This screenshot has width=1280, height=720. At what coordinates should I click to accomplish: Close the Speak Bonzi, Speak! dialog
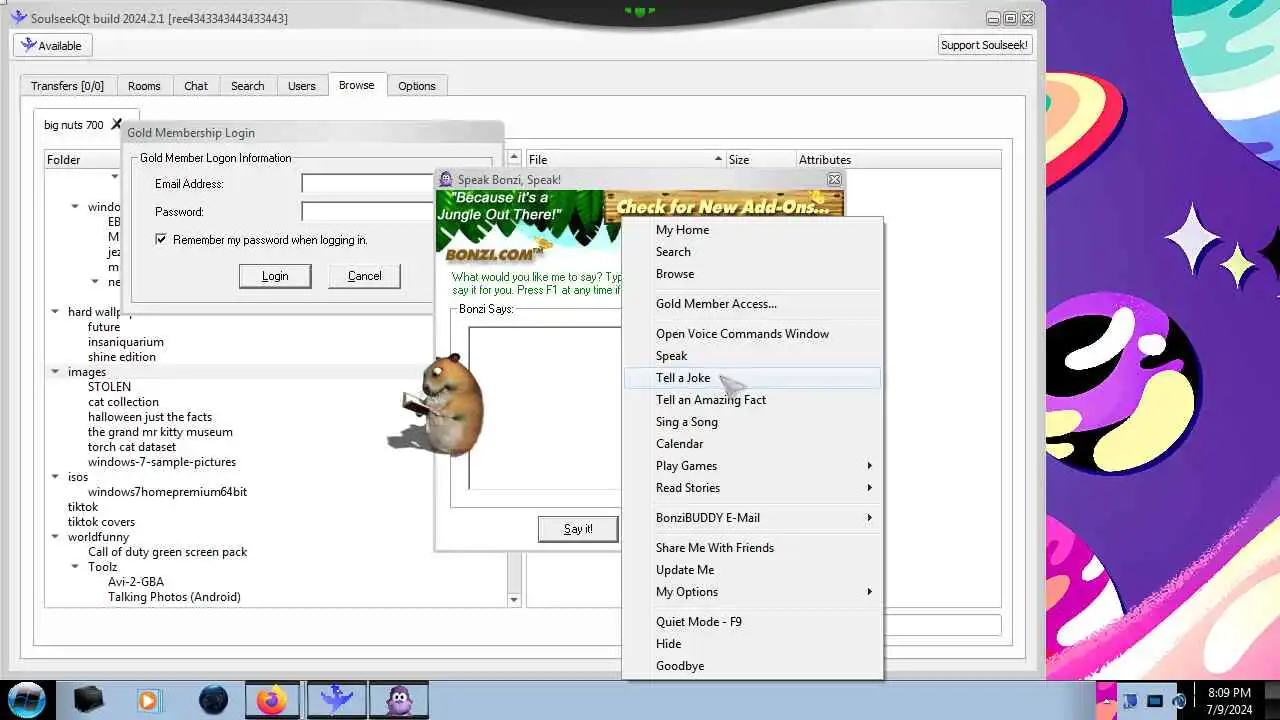[834, 180]
